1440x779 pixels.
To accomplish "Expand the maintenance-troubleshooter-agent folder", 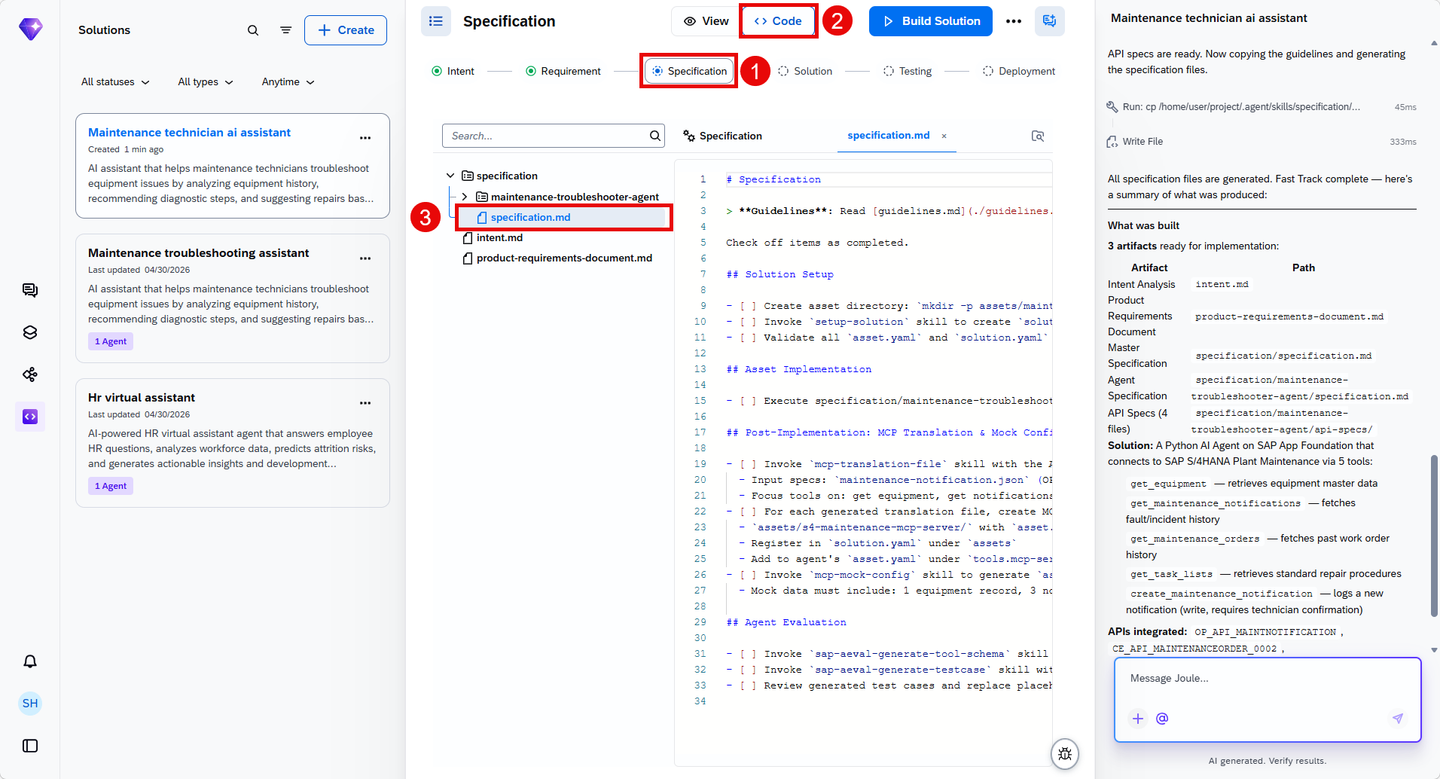I will [464, 197].
